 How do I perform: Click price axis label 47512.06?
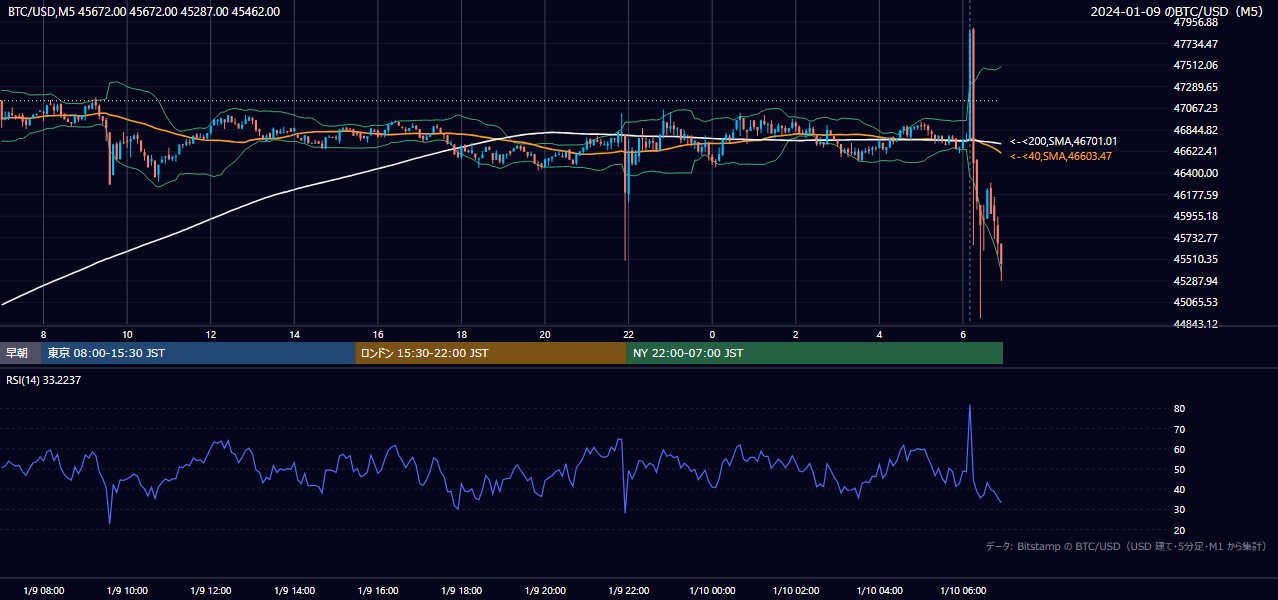1196,65
